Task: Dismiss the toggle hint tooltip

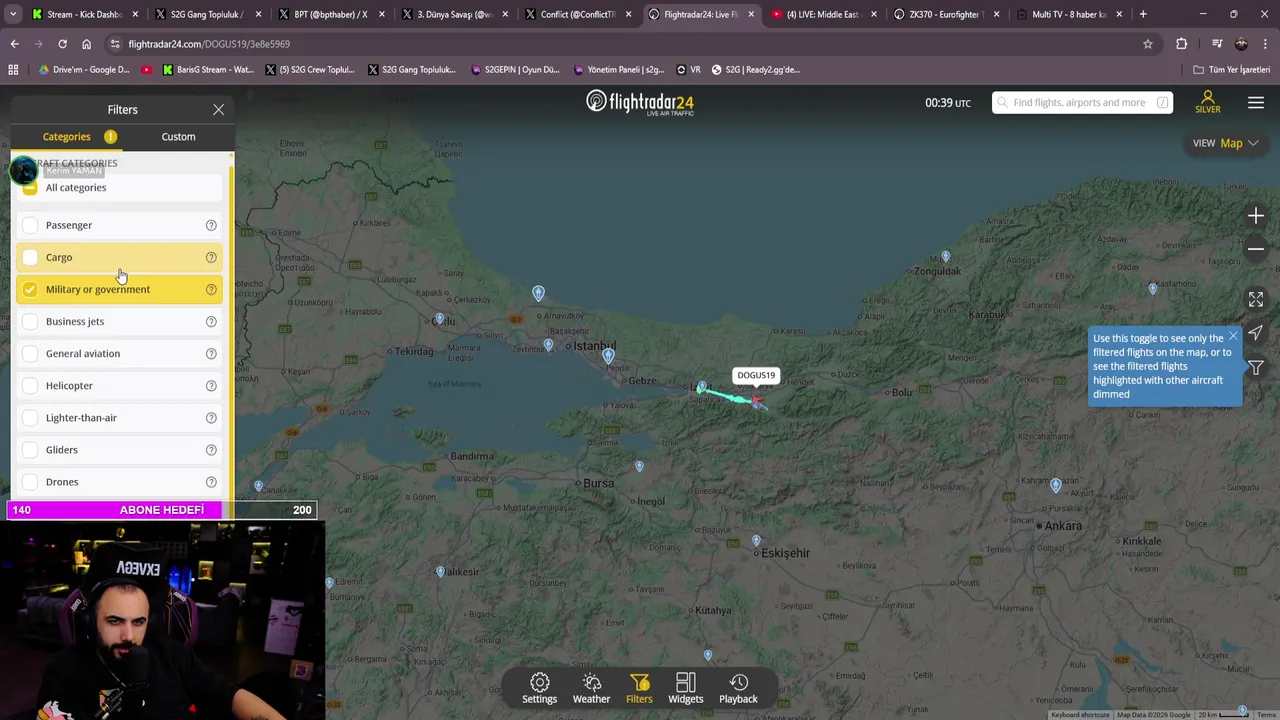Action: pos(1233,336)
